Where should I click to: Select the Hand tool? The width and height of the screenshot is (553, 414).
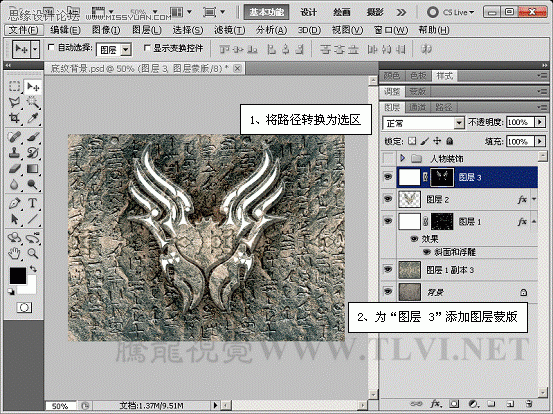coord(14,253)
